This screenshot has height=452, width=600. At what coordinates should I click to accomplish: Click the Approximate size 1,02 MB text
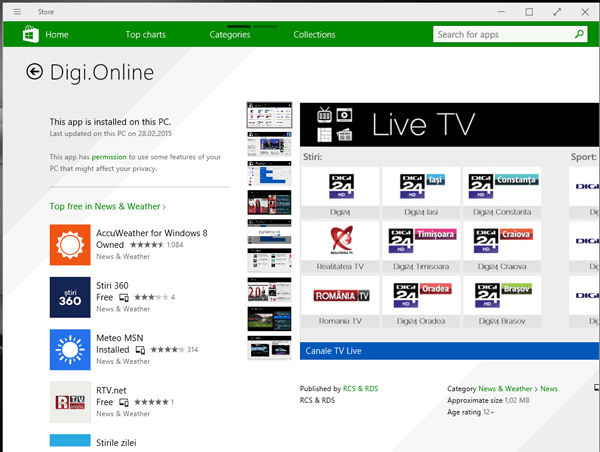coord(488,401)
